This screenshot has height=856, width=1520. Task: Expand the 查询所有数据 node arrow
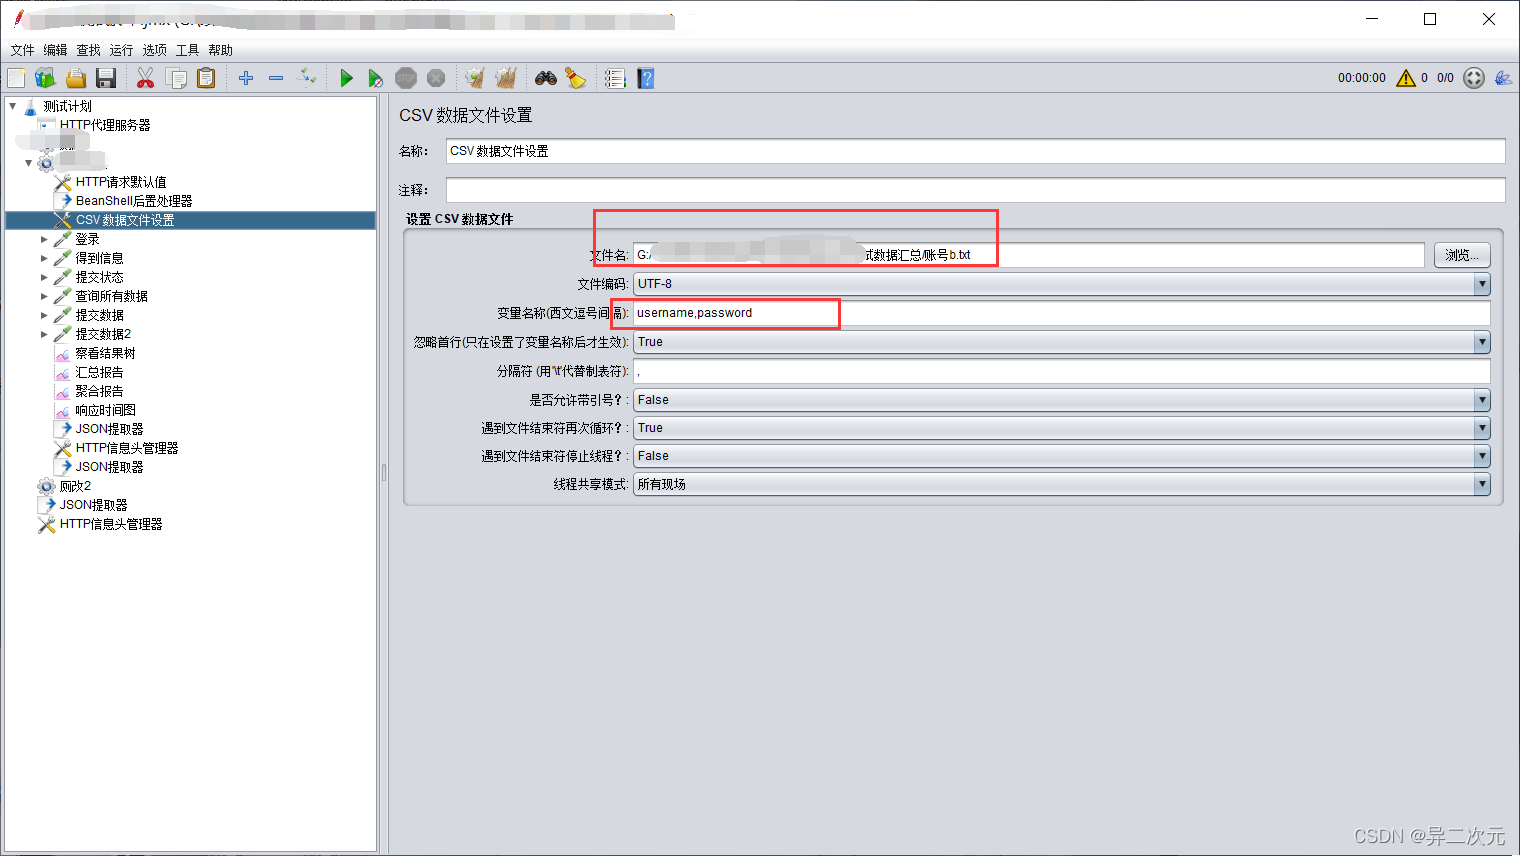click(44, 297)
